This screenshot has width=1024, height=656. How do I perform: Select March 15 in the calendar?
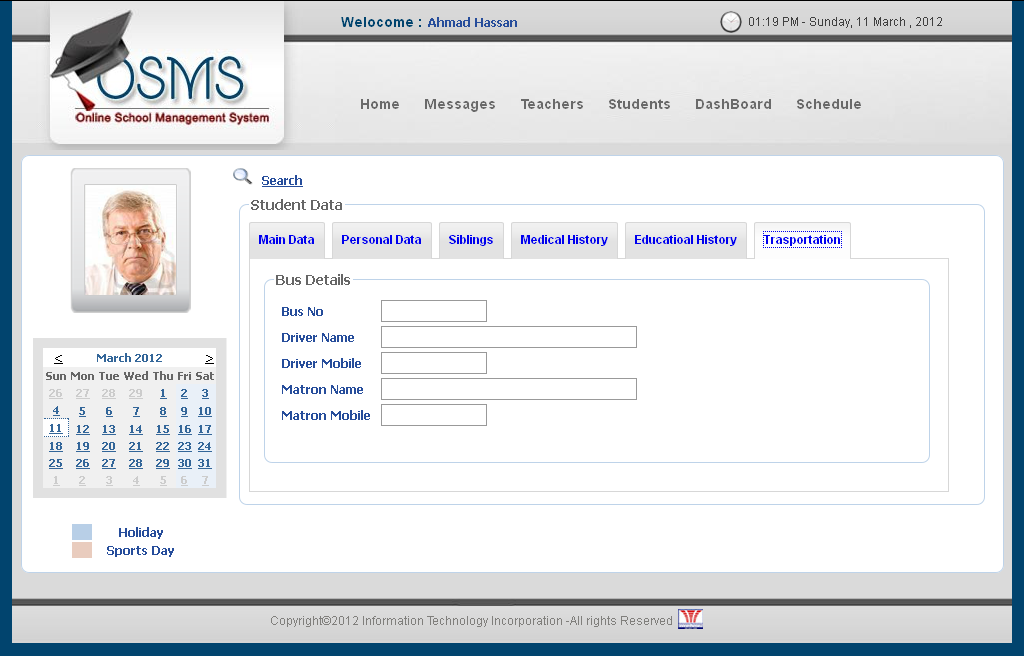pyautogui.click(x=163, y=429)
